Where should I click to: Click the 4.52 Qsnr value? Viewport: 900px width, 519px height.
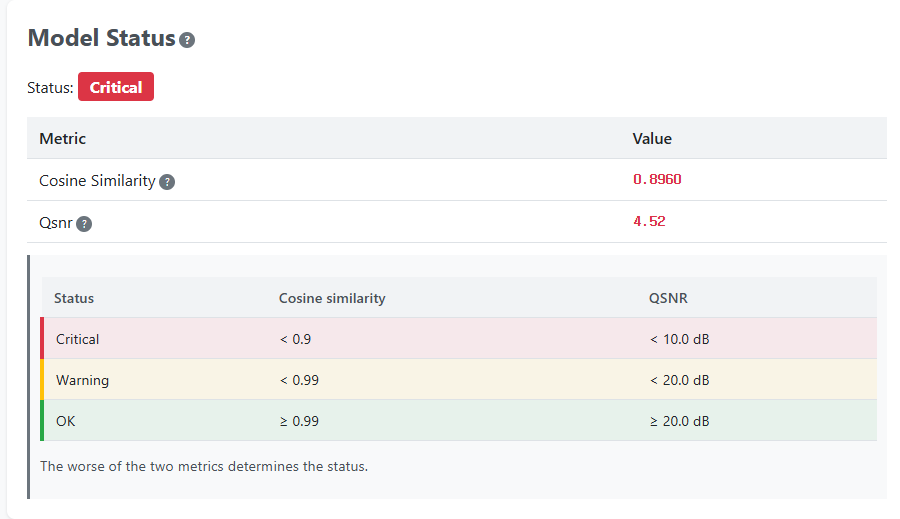point(649,222)
